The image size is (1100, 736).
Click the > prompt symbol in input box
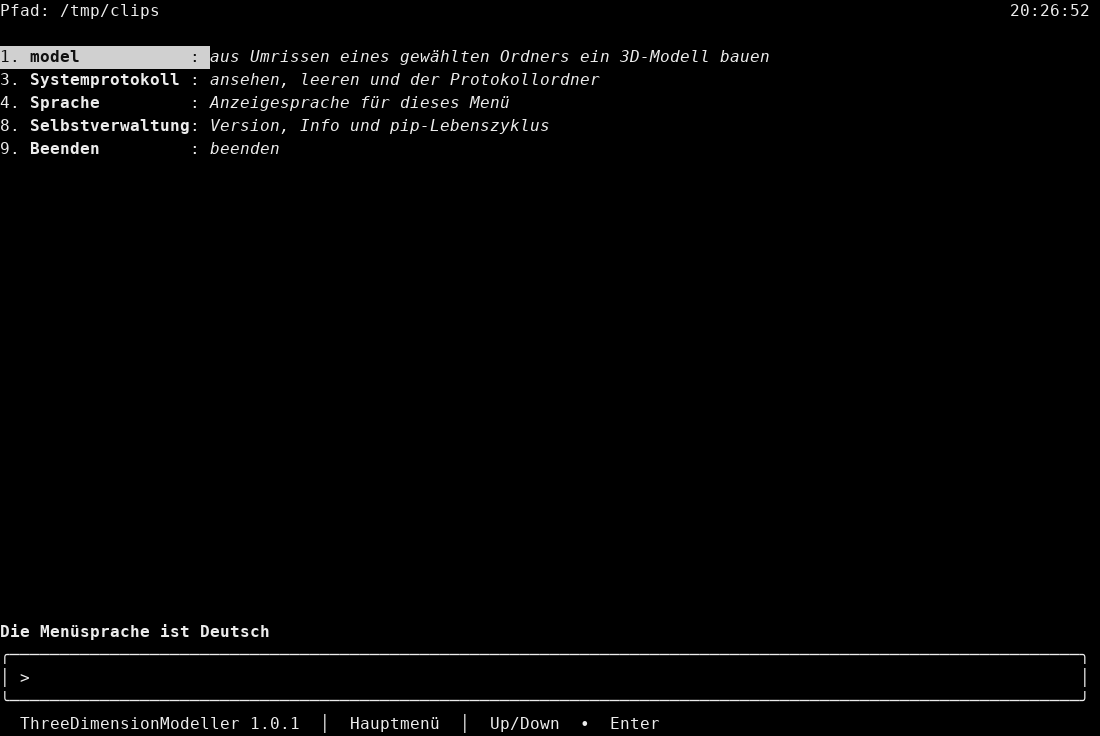pyautogui.click(x=25, y=678)
